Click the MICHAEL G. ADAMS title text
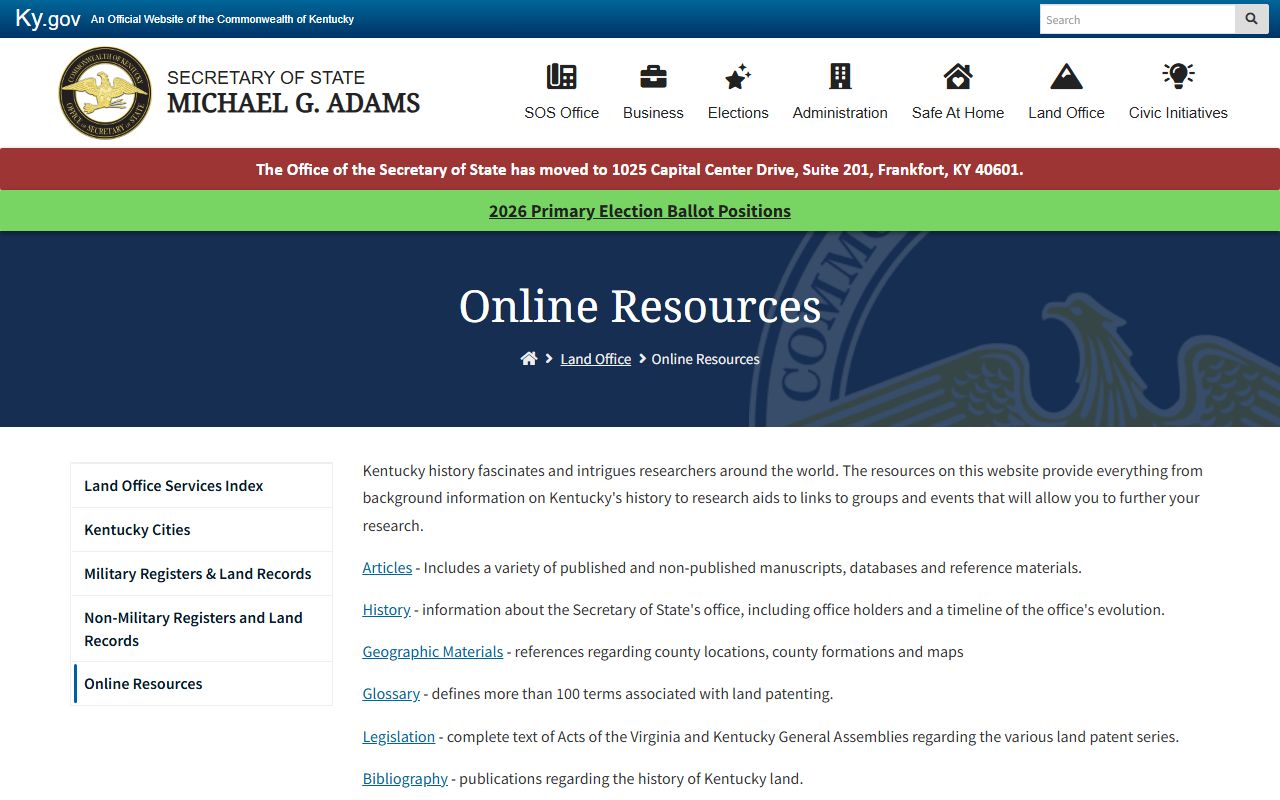Screen dimensions: 1280x800 click(293, 103)
